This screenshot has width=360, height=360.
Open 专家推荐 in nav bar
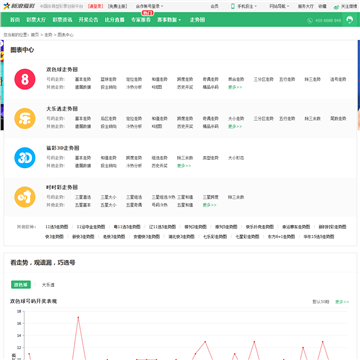coord(141,20)
